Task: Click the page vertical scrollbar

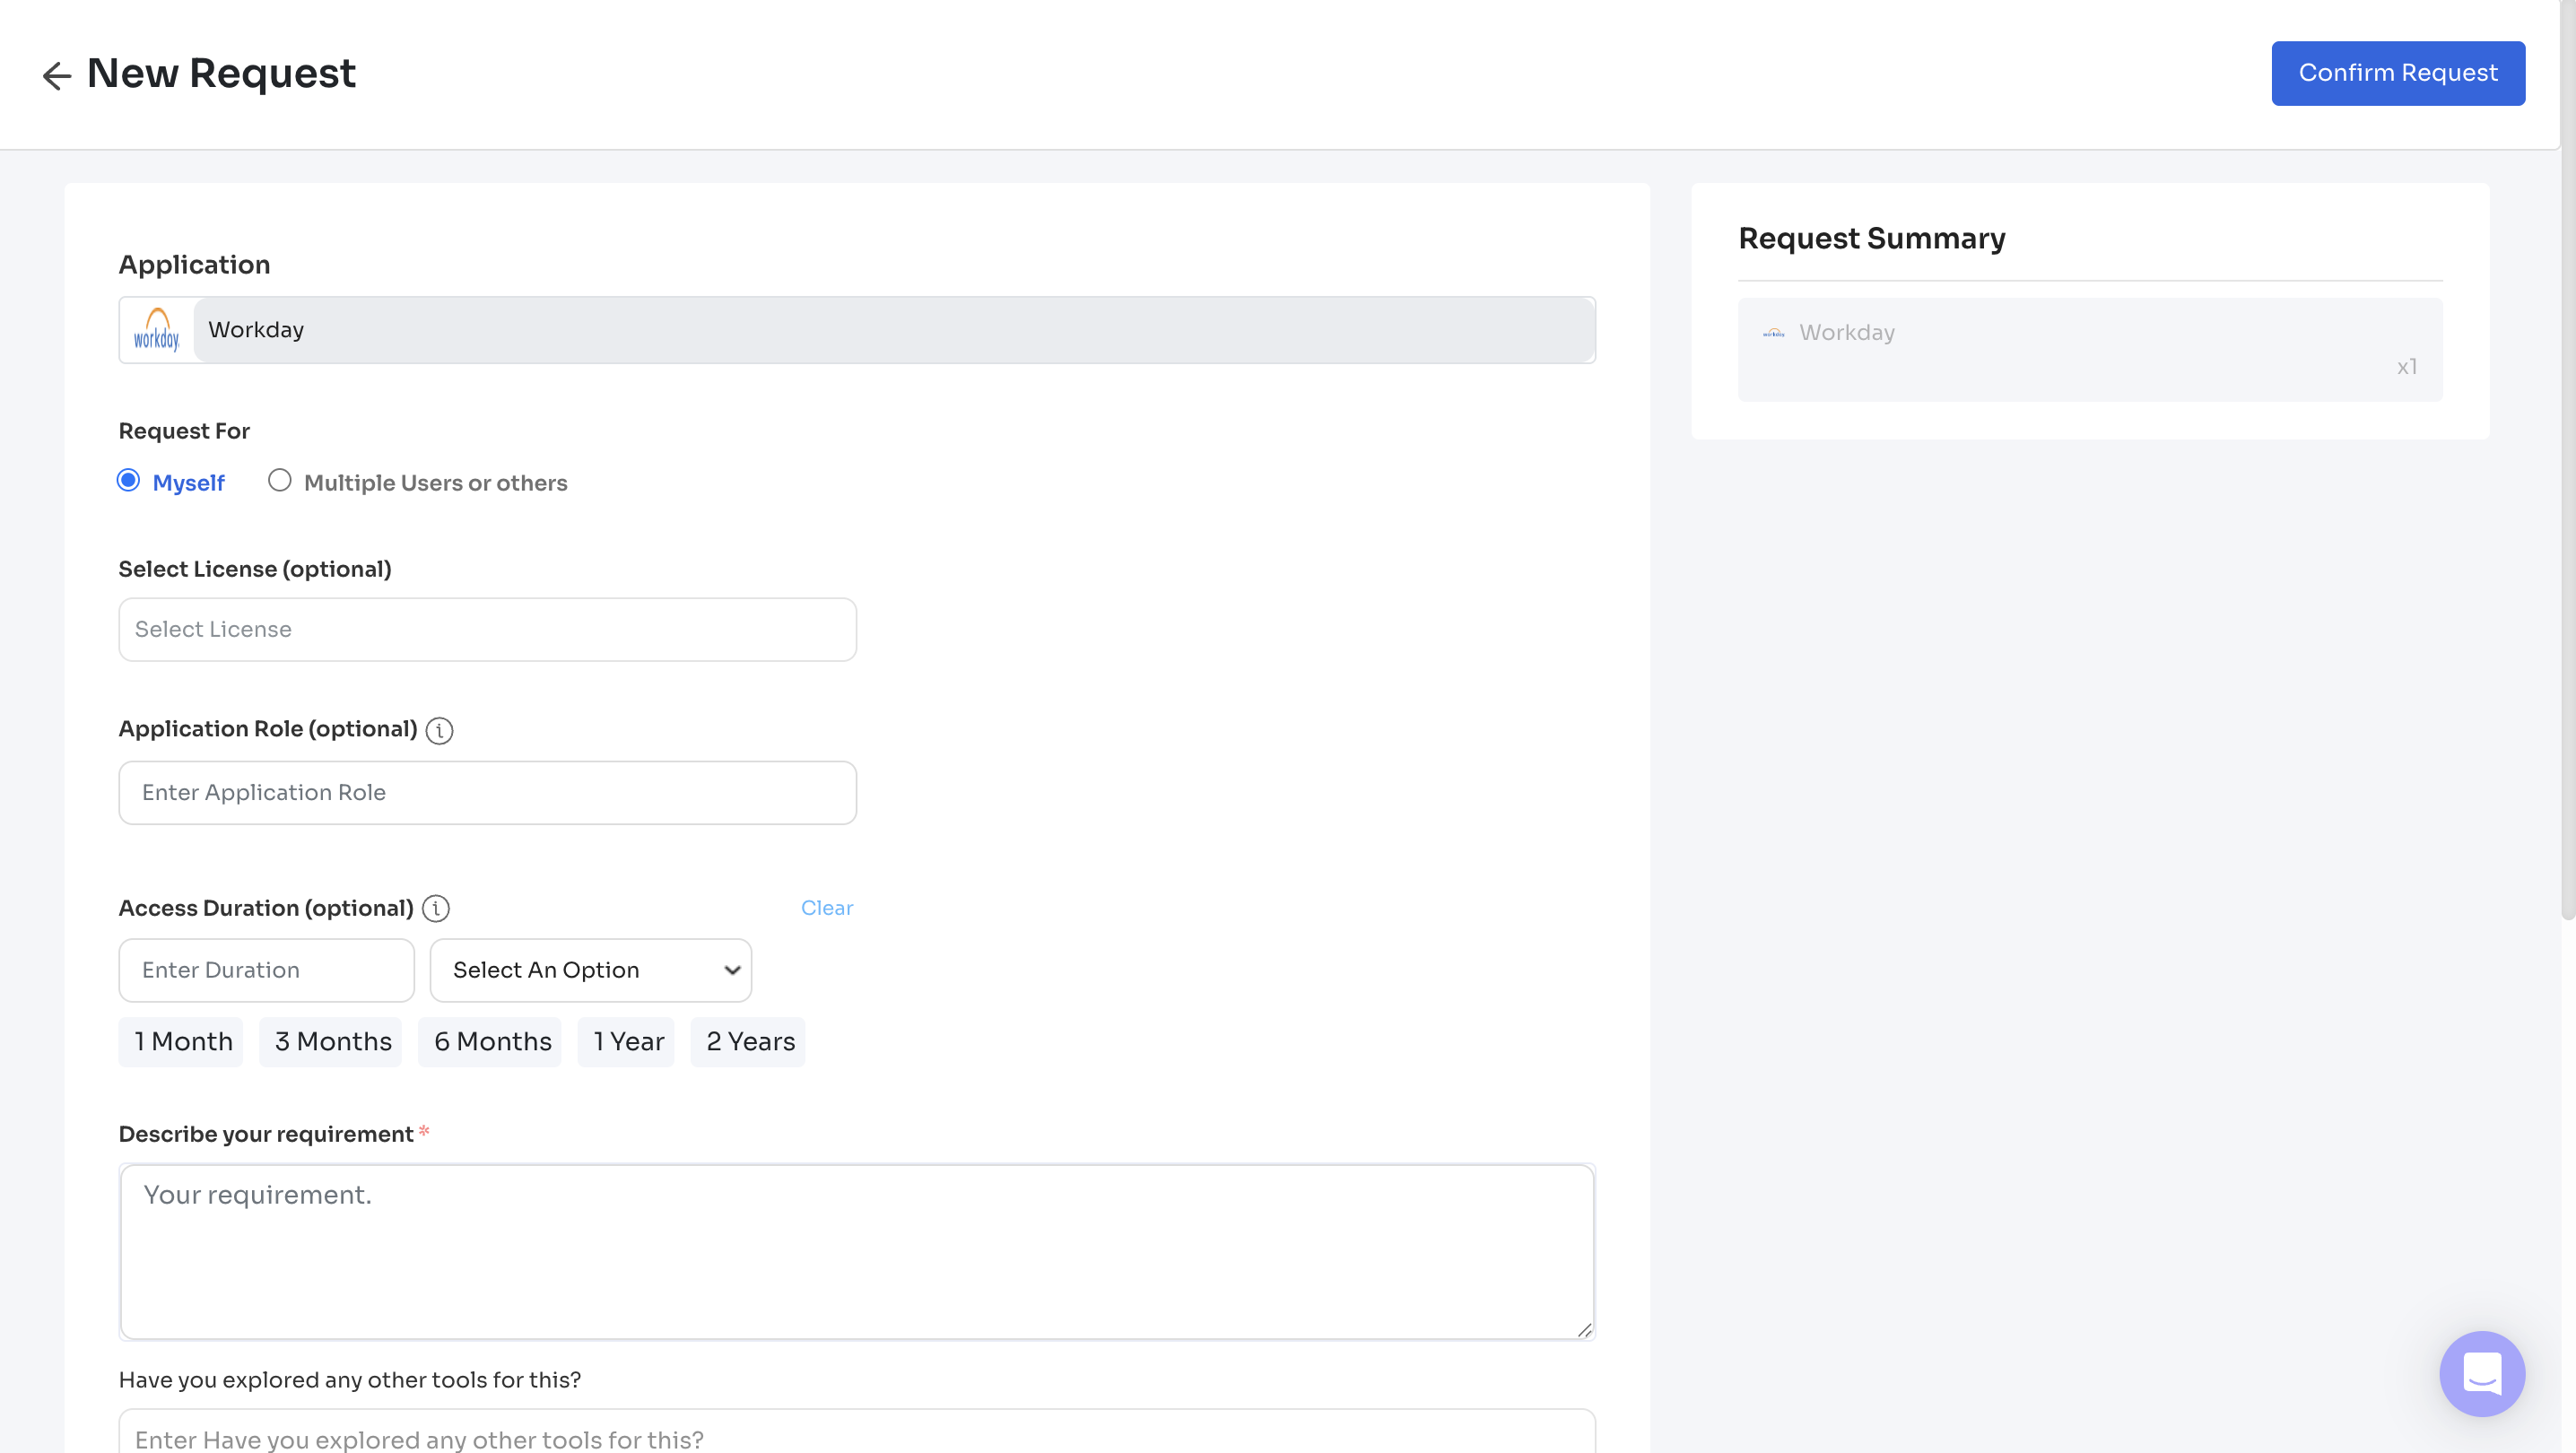Action: (x=2567, y=460)
